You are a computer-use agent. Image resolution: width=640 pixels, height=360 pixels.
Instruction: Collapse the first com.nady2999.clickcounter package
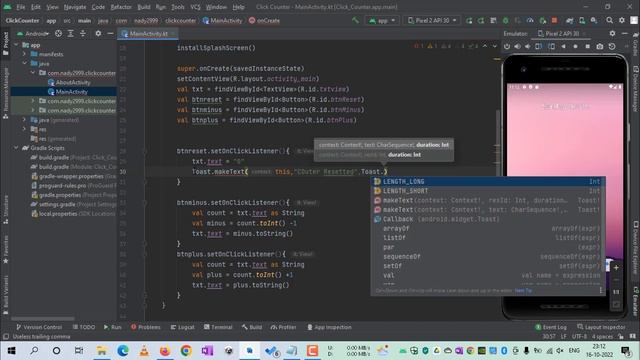(x=33, y=73)
